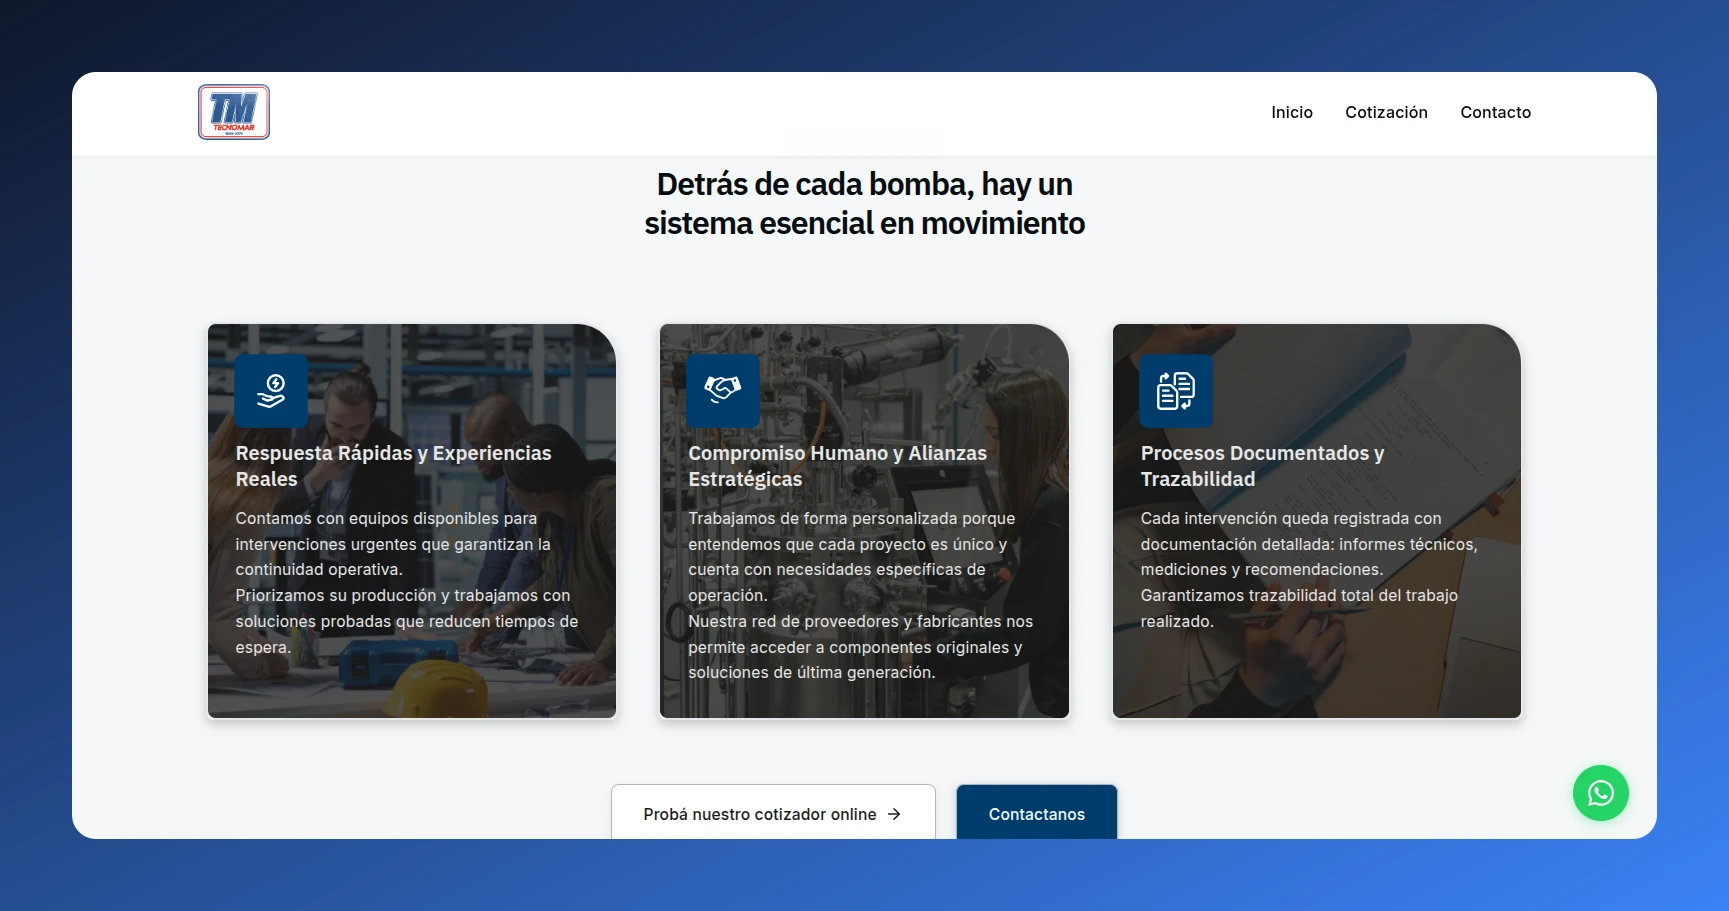This screenshot has height=911, width=1729.
Task: Click the title Respuesta Rápidas y Experiencias Reales
Action: (393, 466)
